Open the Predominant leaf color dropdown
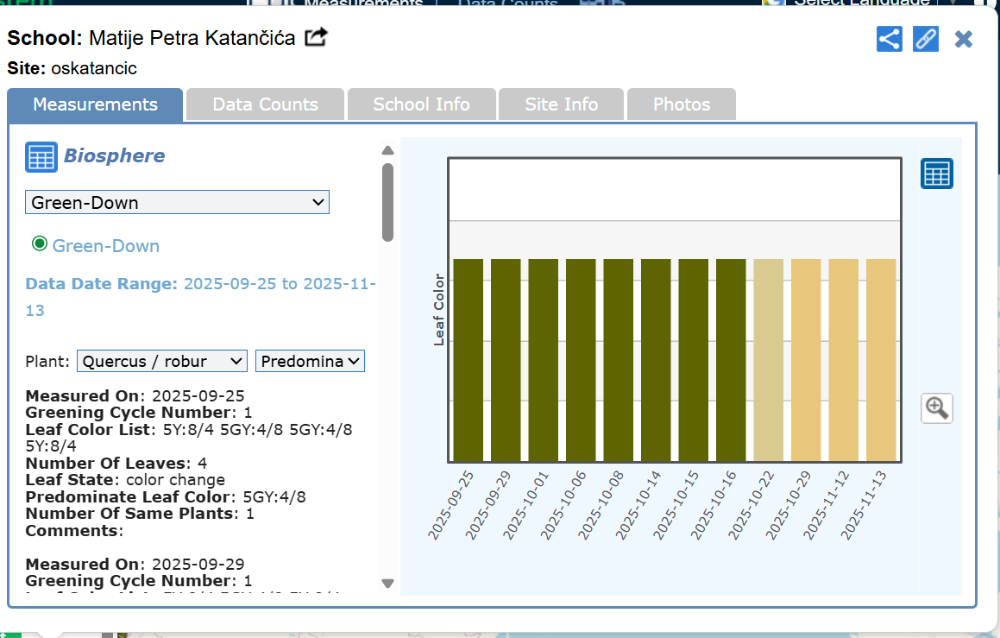 [310, 361]
